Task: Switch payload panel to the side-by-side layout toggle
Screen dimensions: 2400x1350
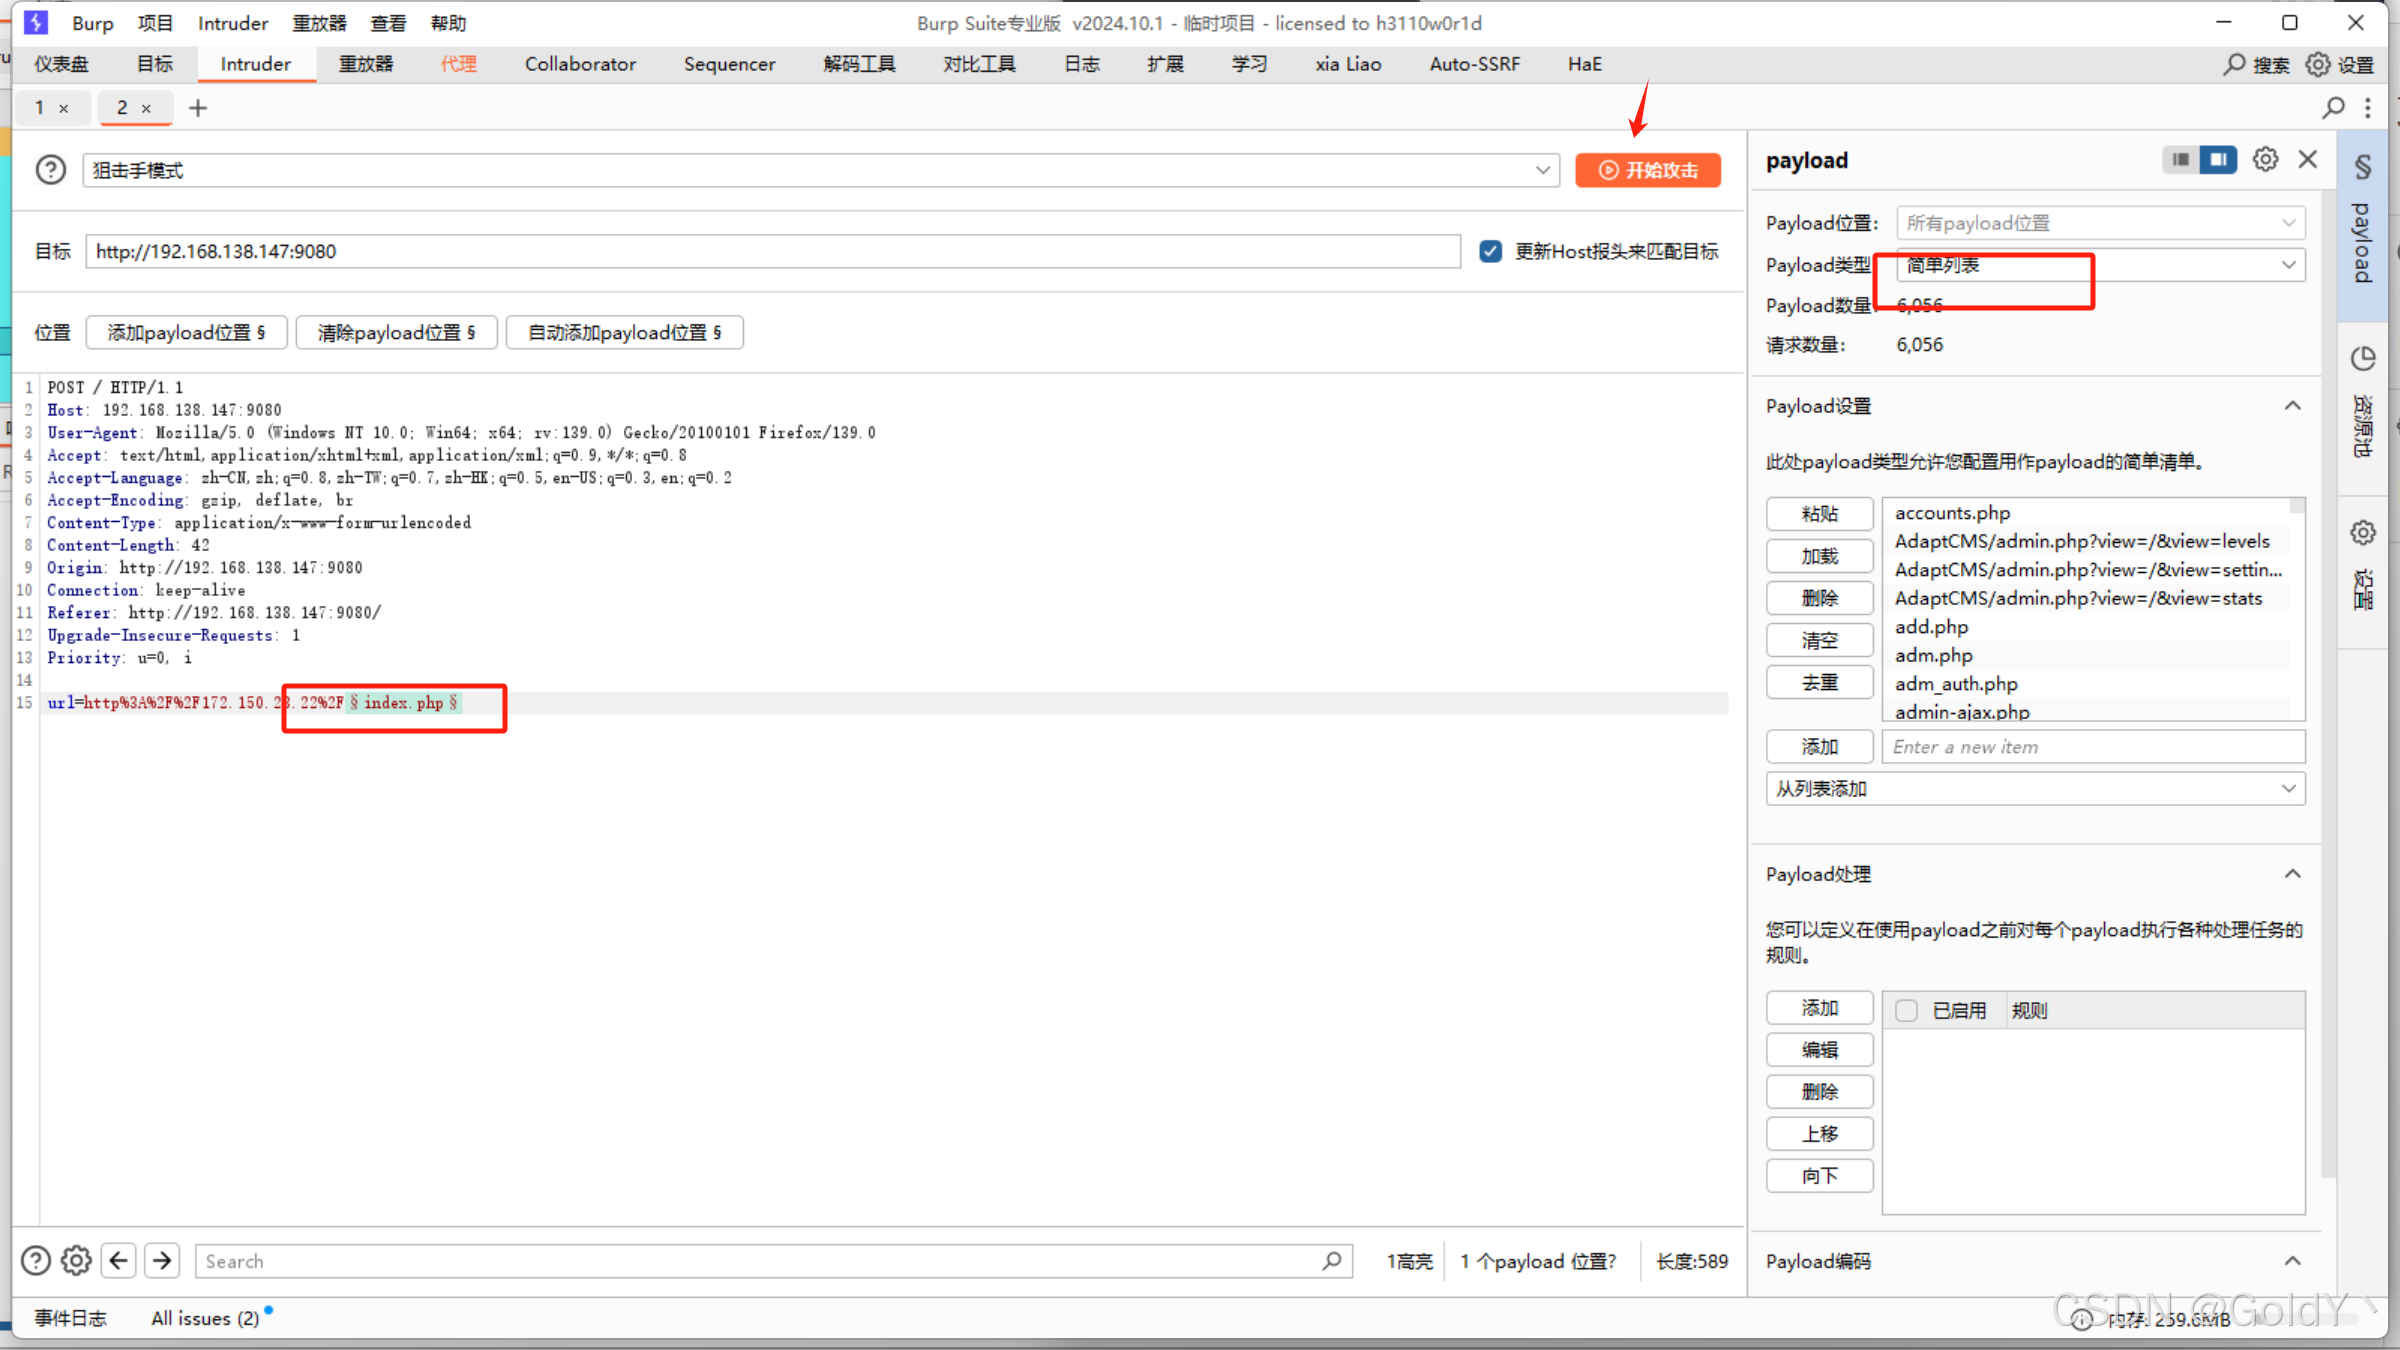Action: [2218, 160]
